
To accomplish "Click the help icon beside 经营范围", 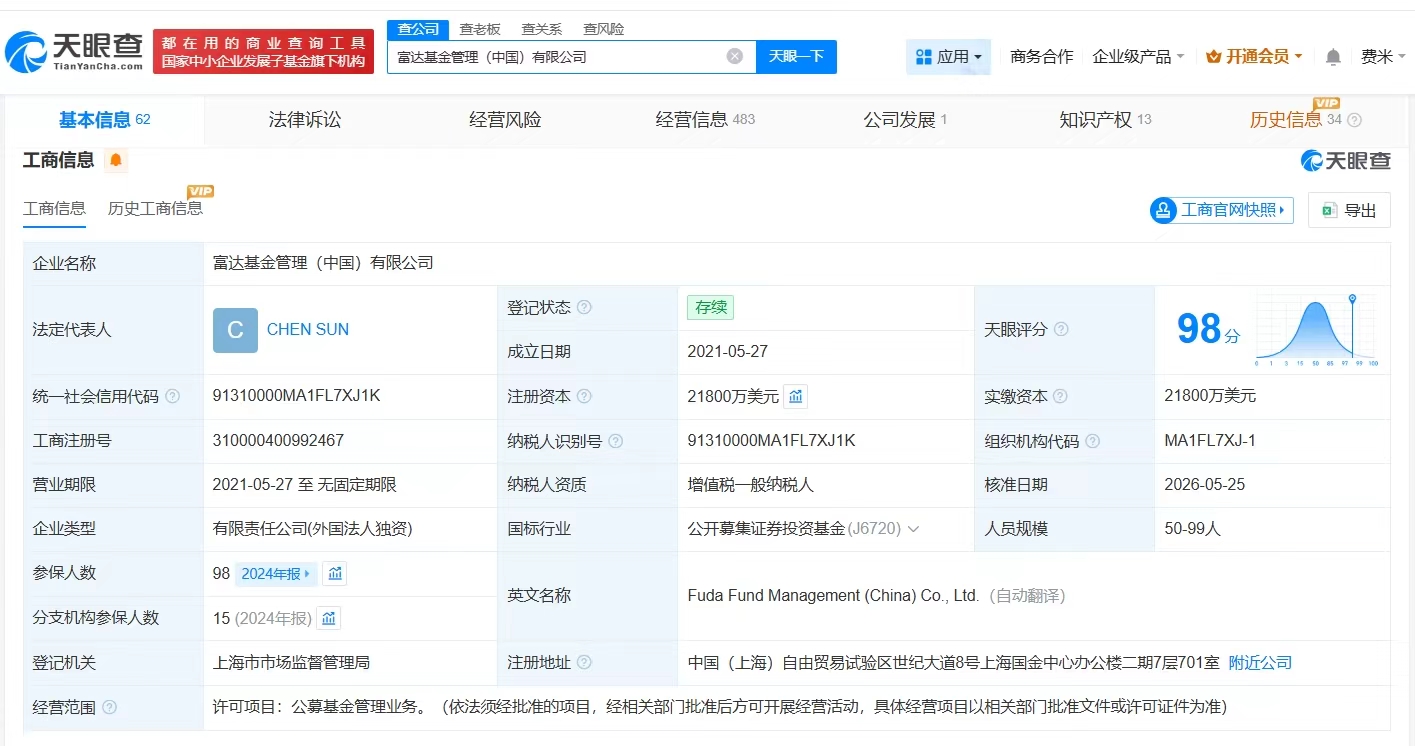I will [109, 707].
